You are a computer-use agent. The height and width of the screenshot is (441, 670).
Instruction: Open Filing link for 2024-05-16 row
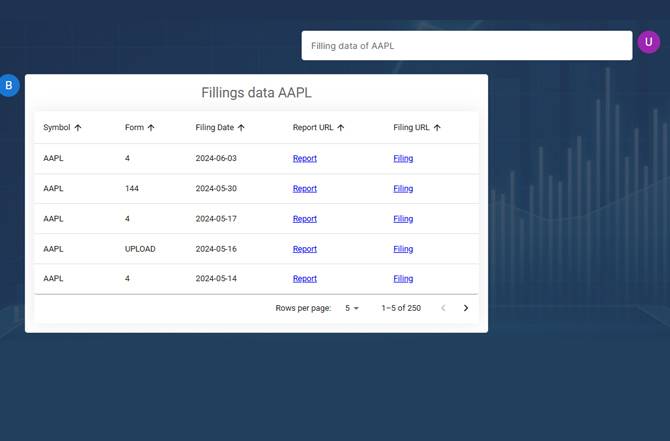(x=403, y=249)
